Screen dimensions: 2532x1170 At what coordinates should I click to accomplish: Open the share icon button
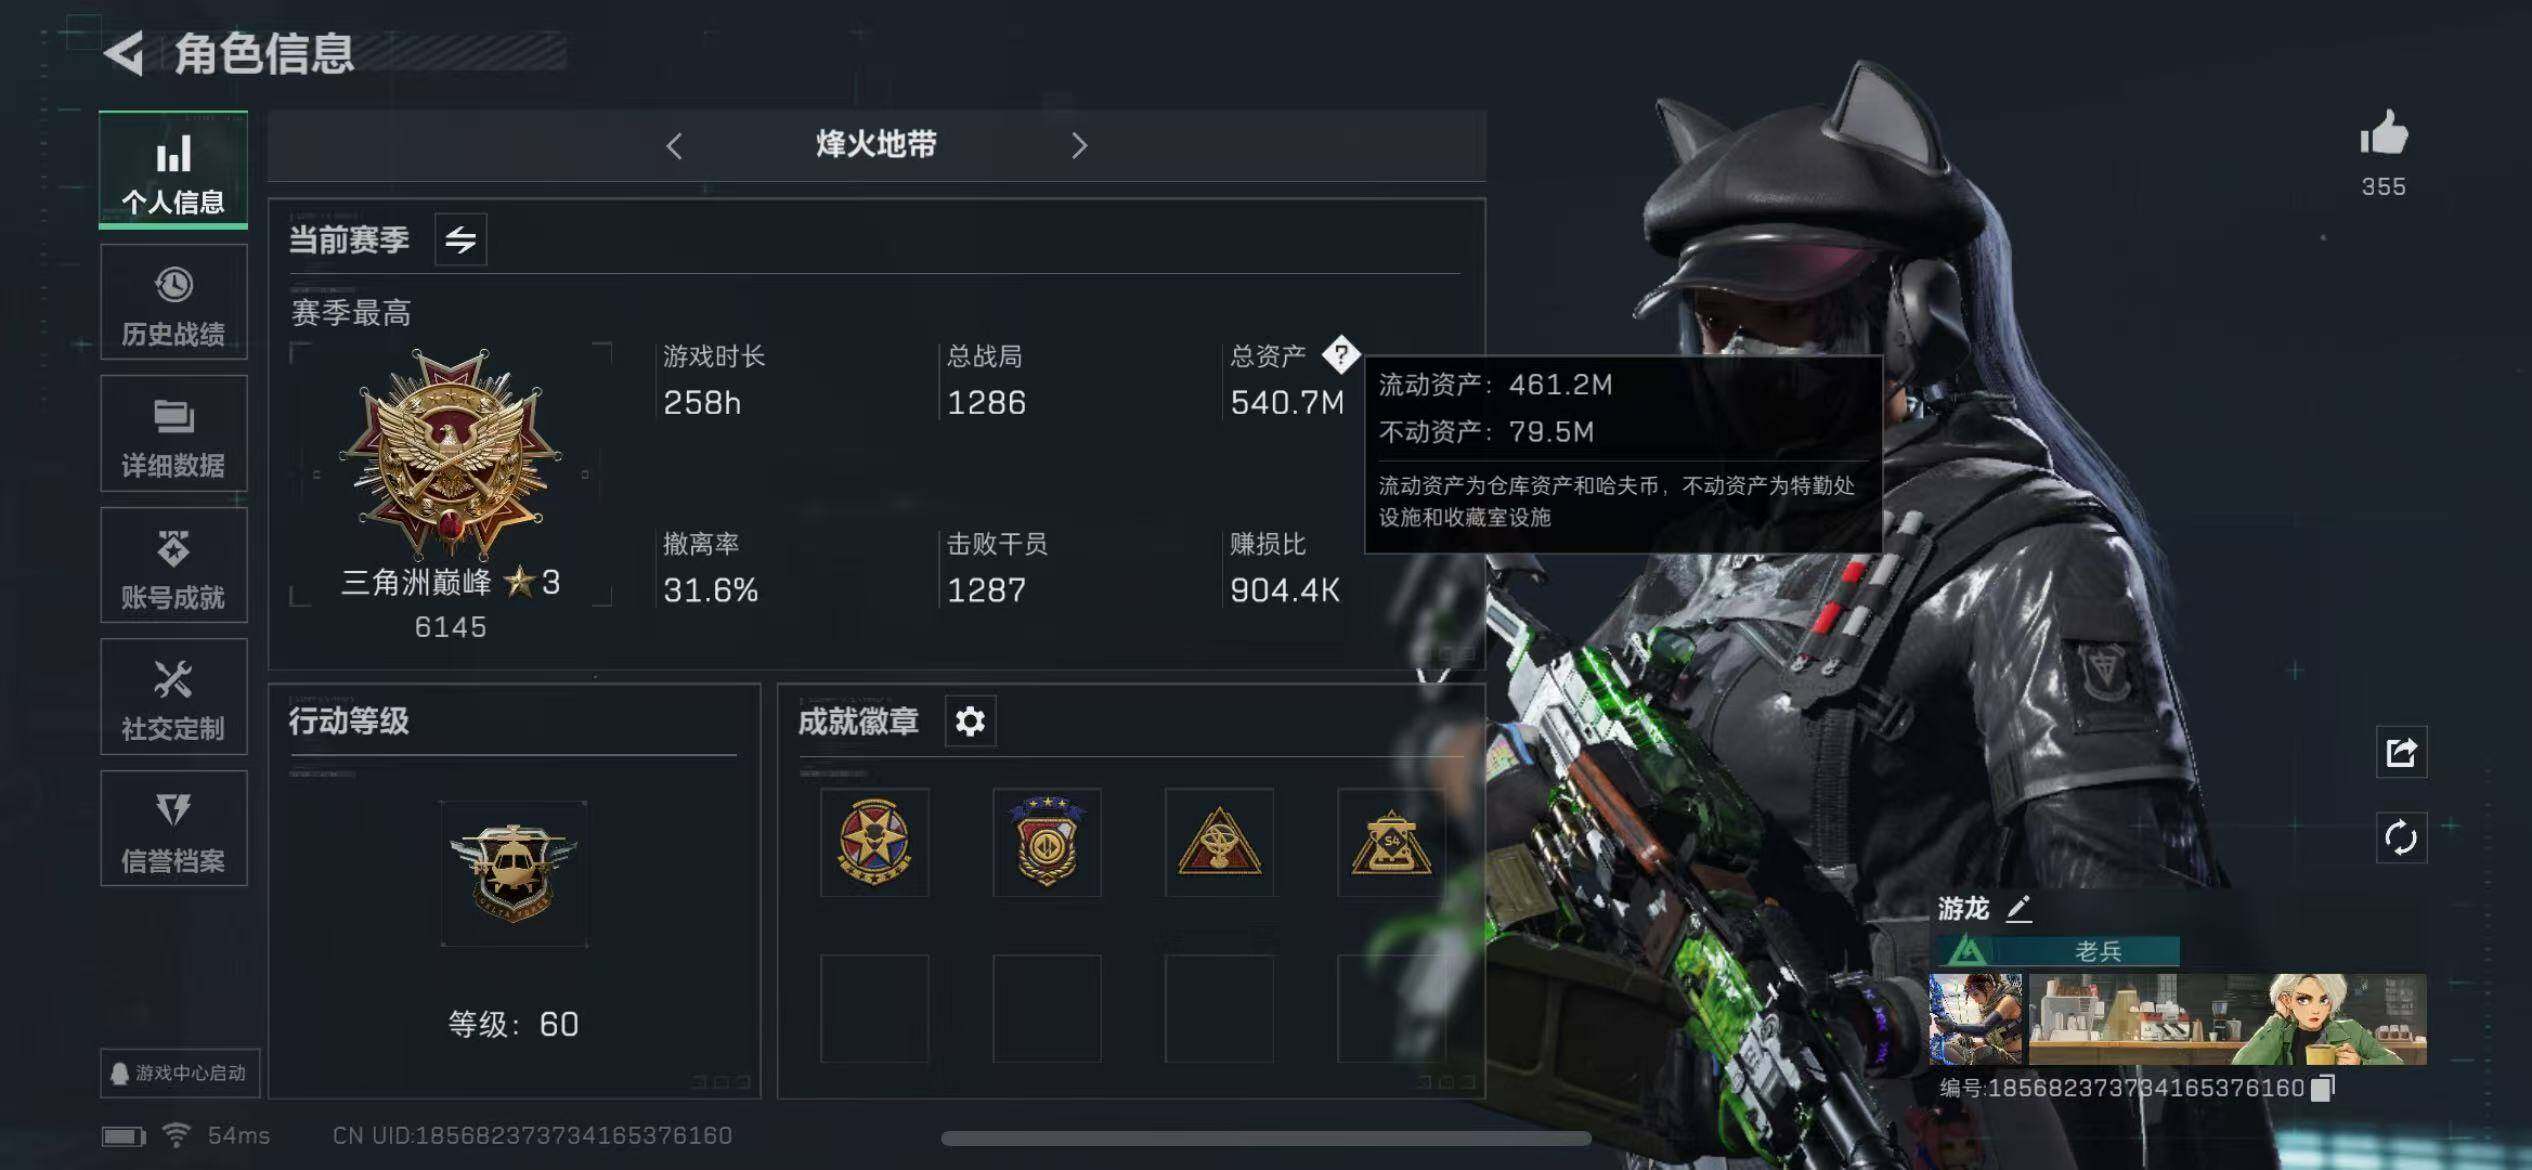click(2401, 752)
